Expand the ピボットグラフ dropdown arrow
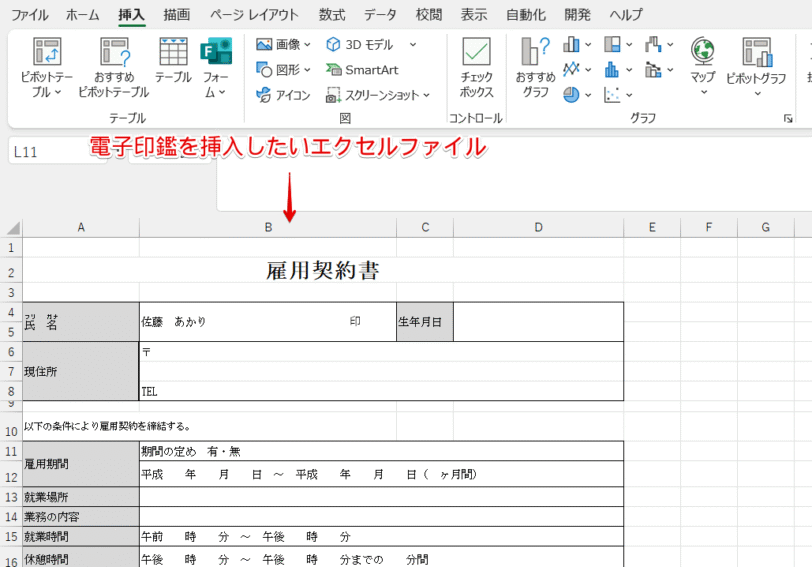This screenshot has height=567, width=812. (x=758, y=93)
